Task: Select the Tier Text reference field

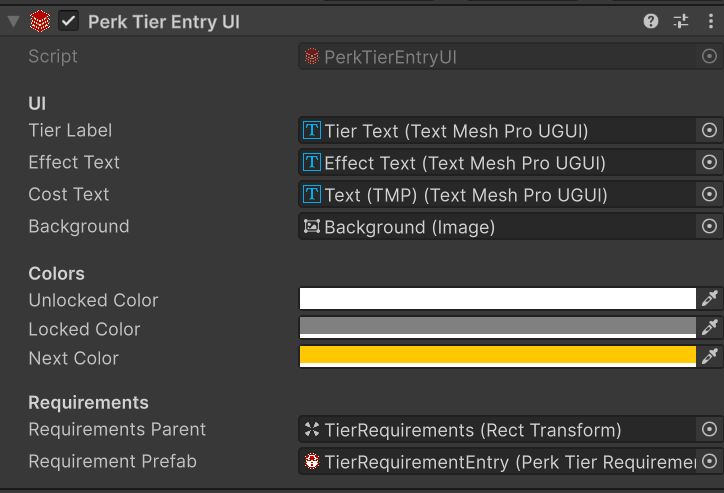Action: 497,130
